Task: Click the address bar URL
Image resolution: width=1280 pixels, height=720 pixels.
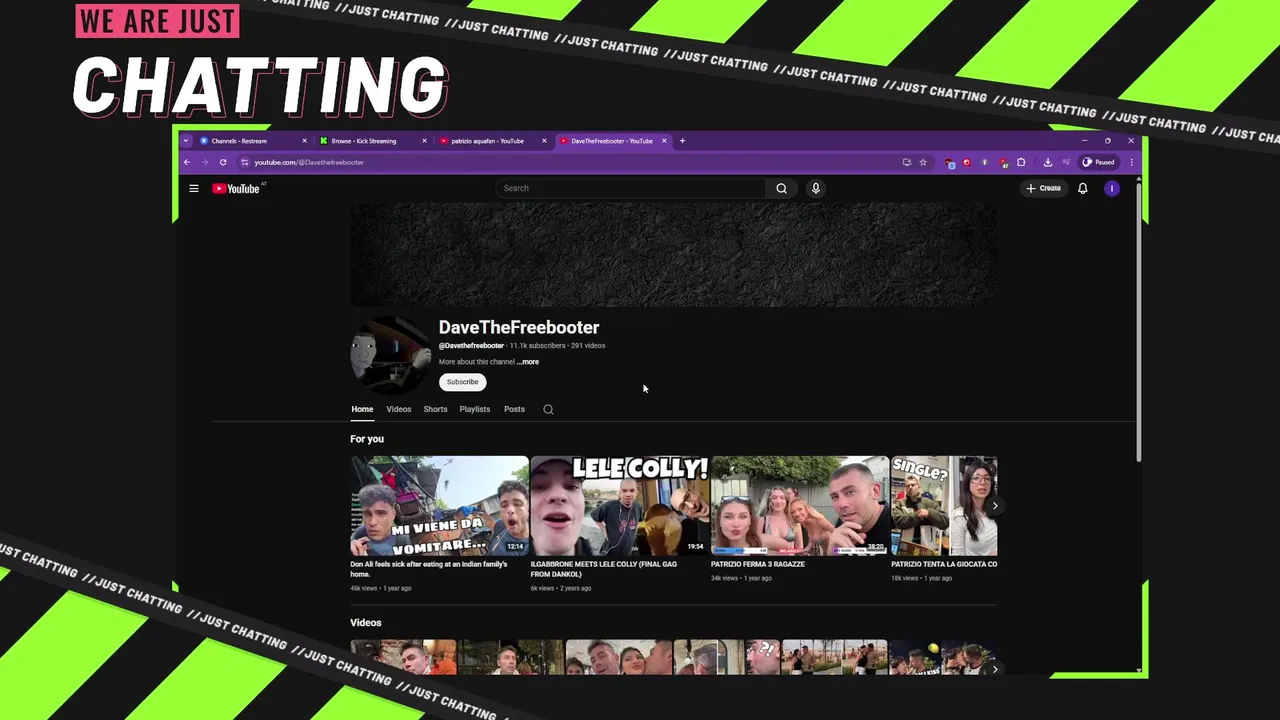Action: [309, 162]
